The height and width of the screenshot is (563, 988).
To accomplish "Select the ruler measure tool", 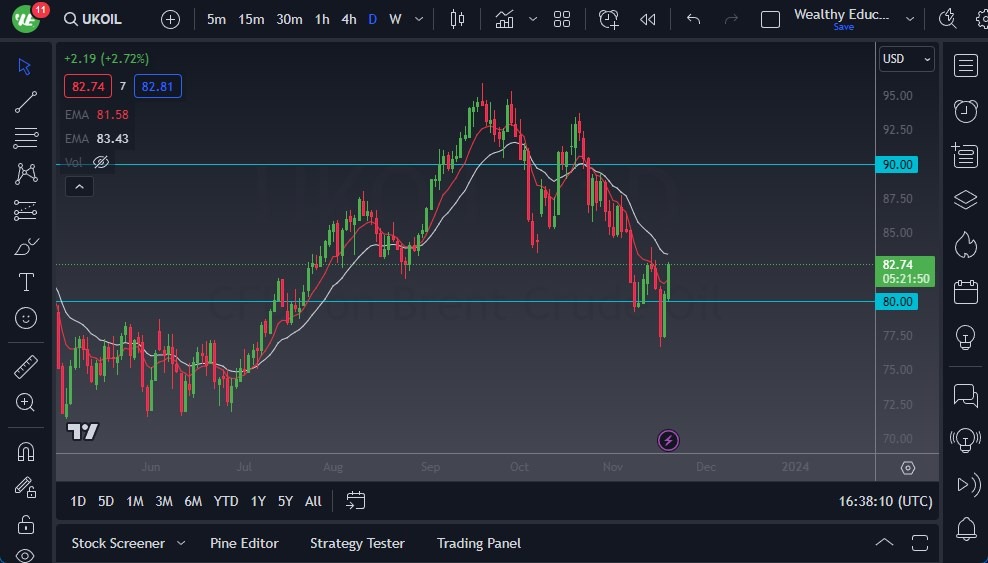I will [26, 367].
